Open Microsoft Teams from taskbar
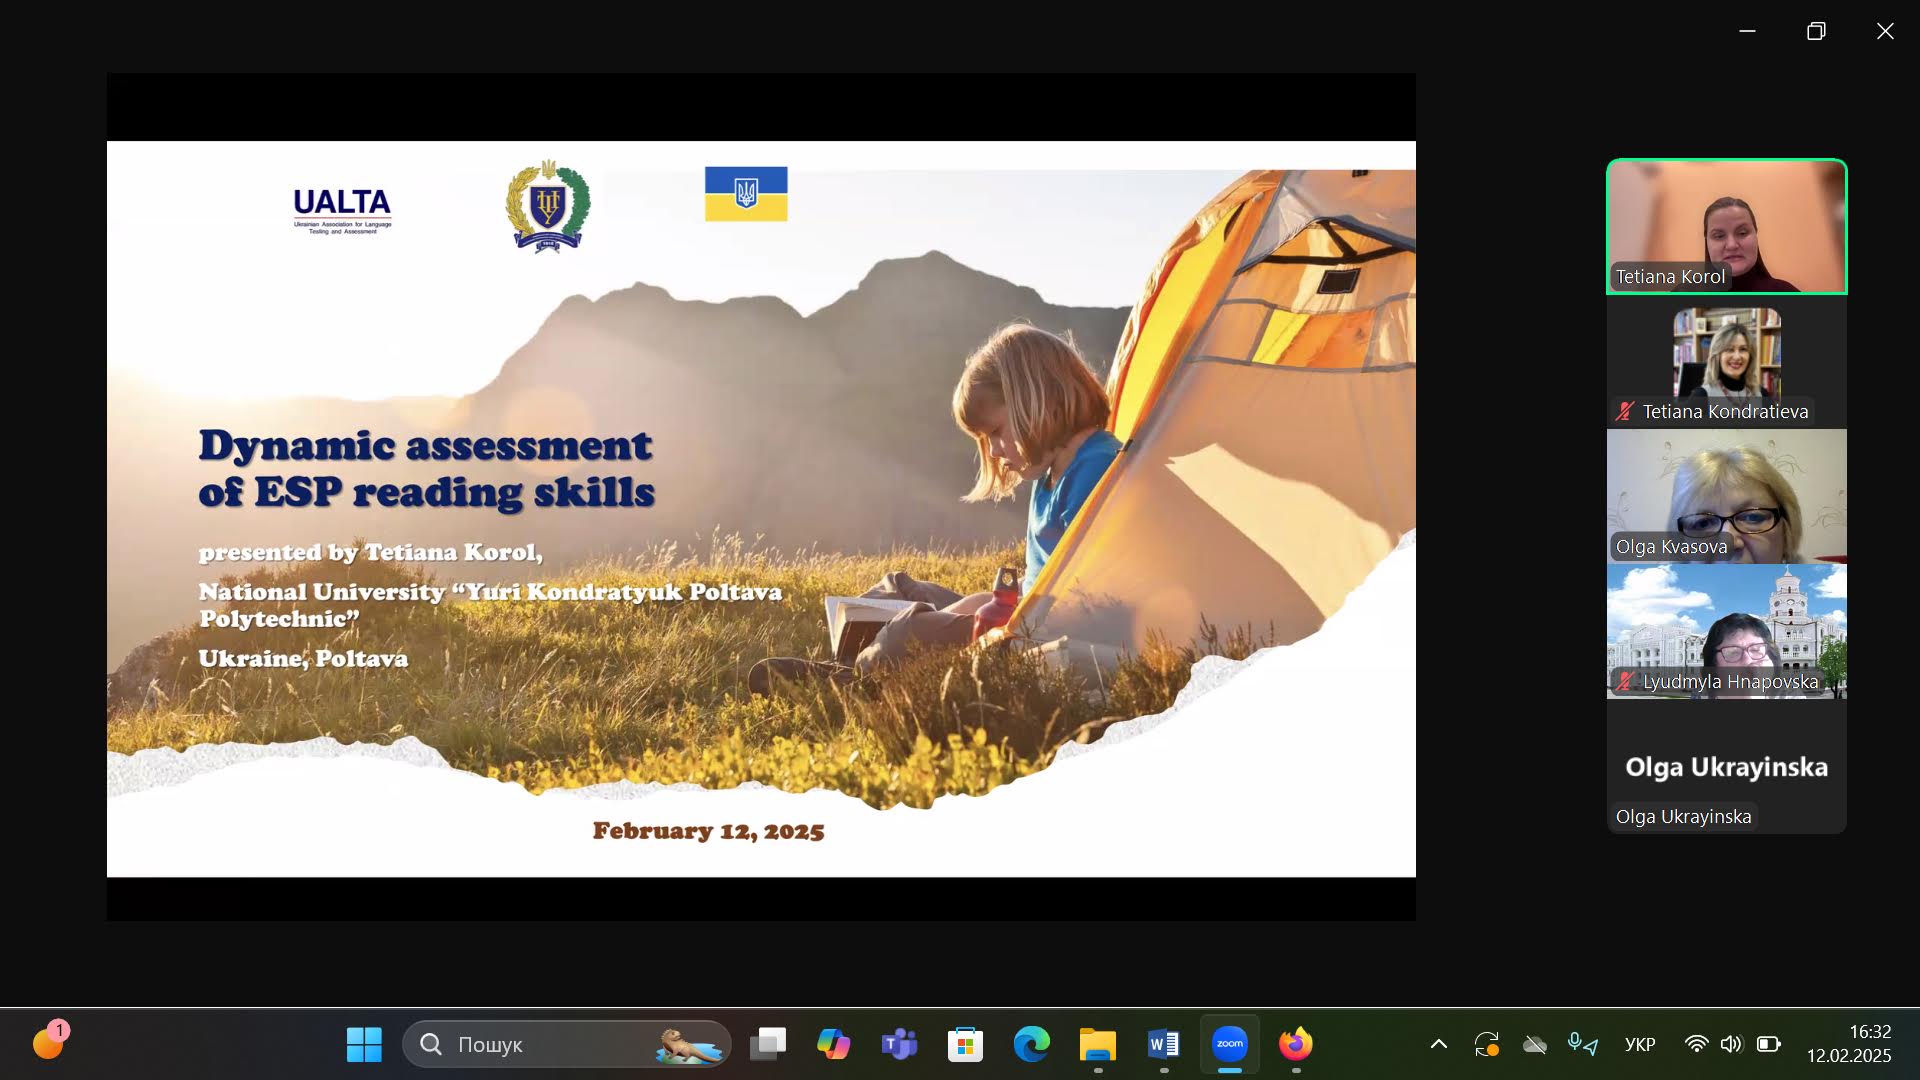 899,1044
